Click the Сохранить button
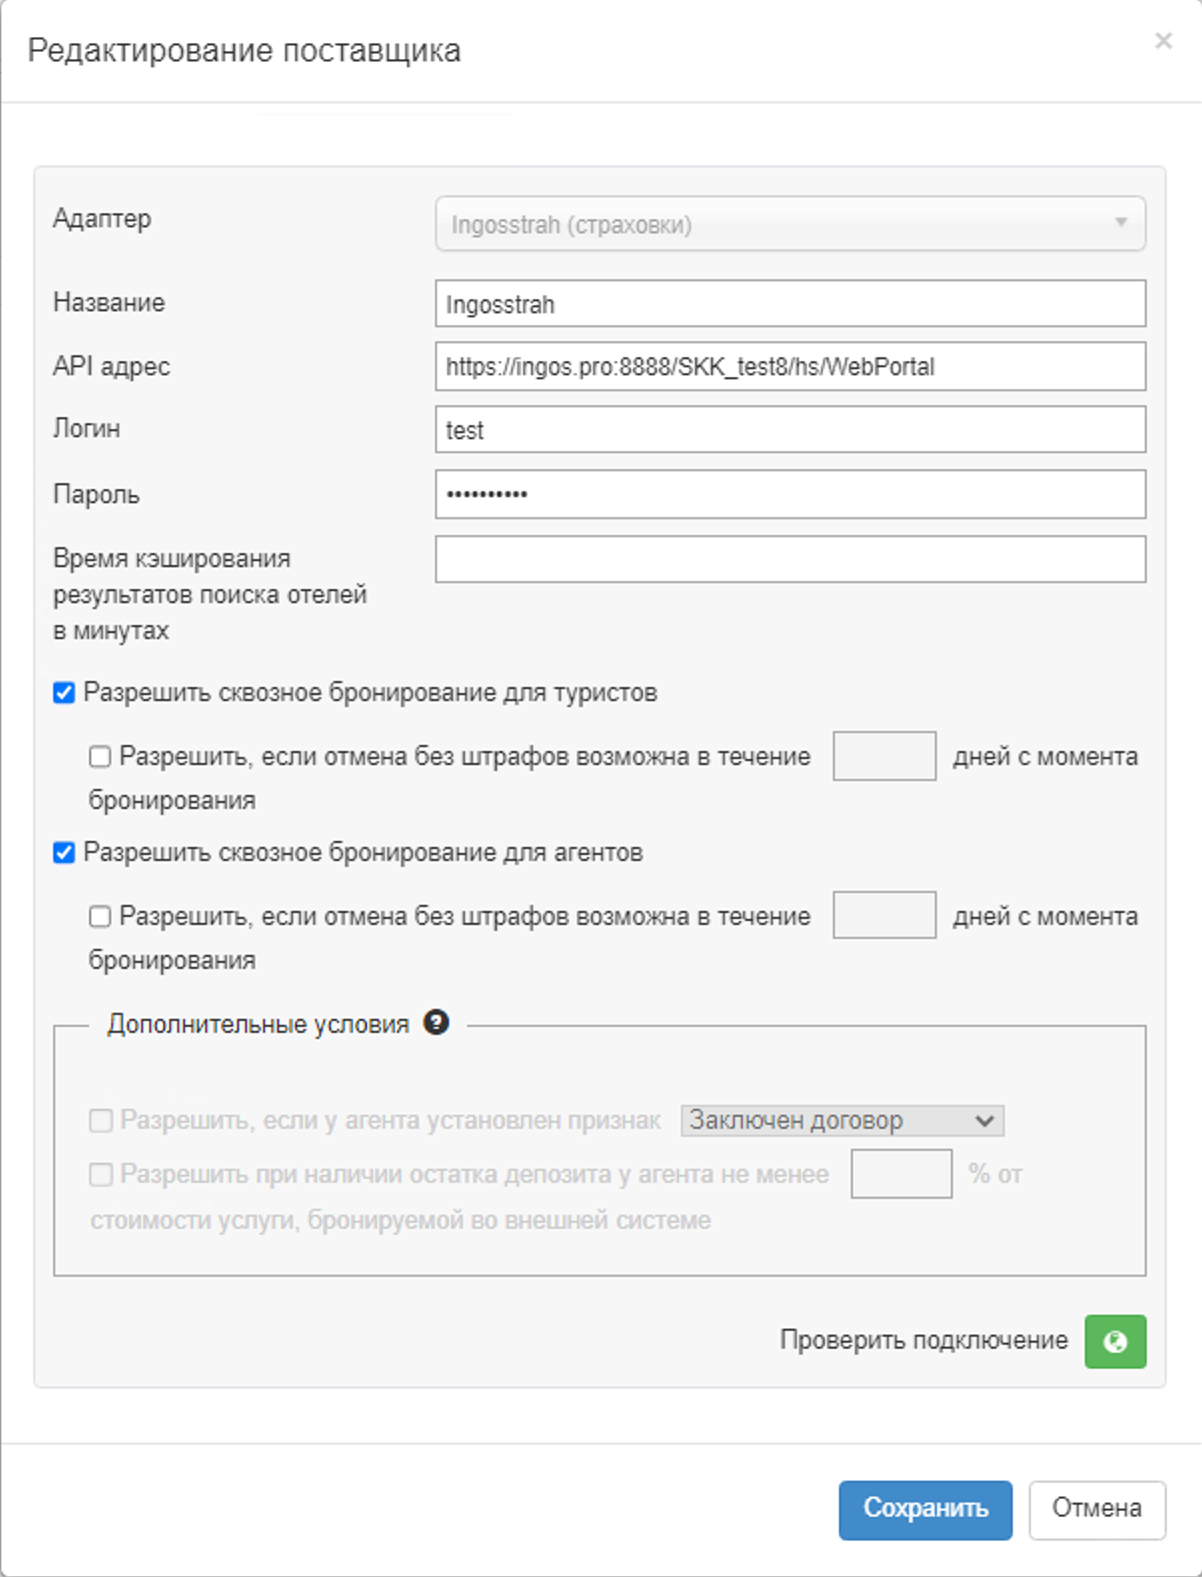 [x=925, y=1509]
